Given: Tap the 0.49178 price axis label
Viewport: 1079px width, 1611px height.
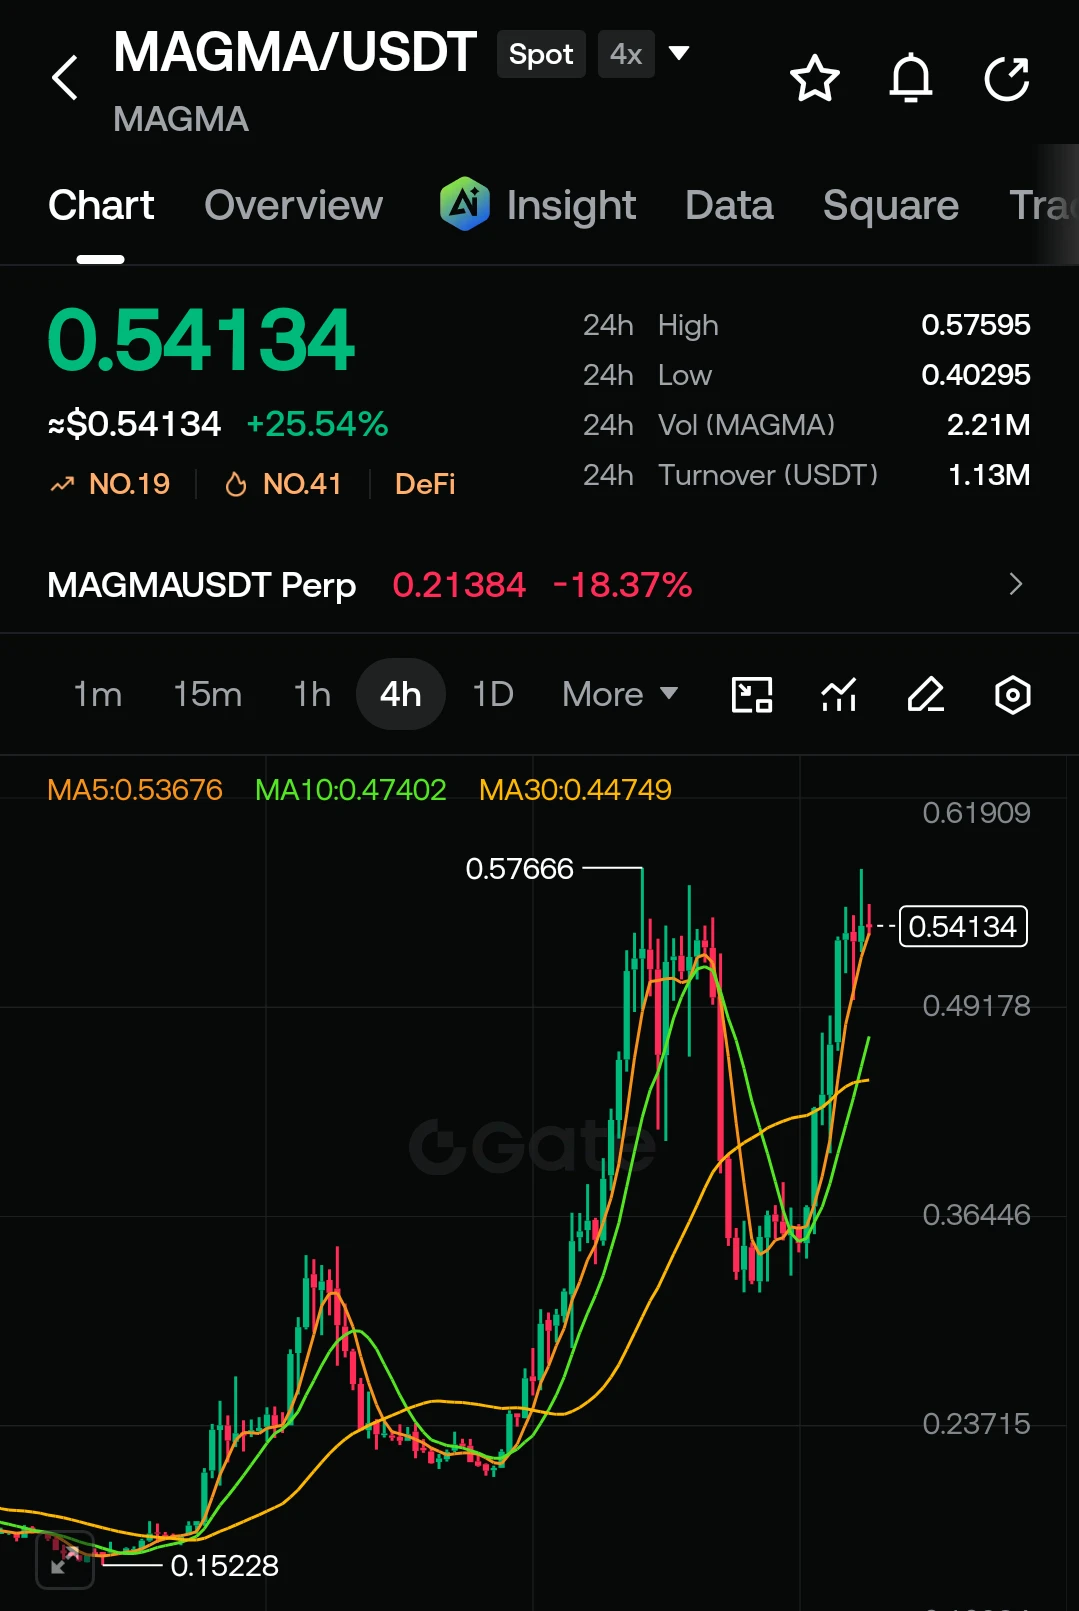Looking at the screenshot, I should (x=976, y=1005).
